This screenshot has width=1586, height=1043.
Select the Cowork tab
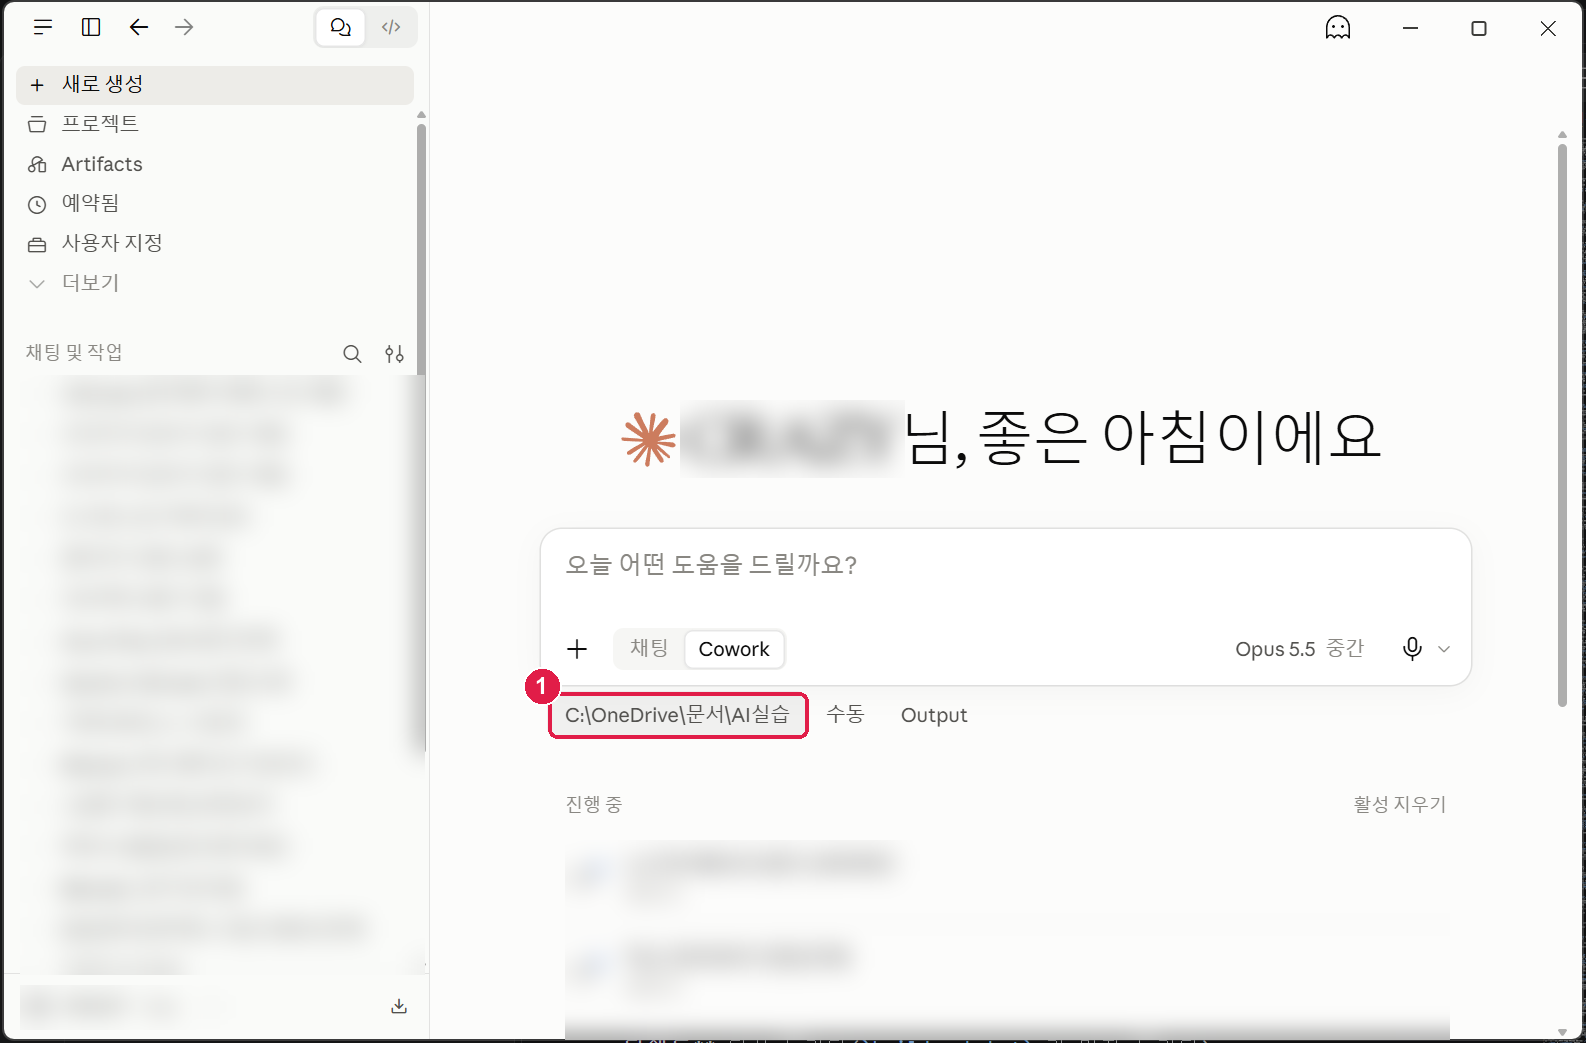click(734, 649)
